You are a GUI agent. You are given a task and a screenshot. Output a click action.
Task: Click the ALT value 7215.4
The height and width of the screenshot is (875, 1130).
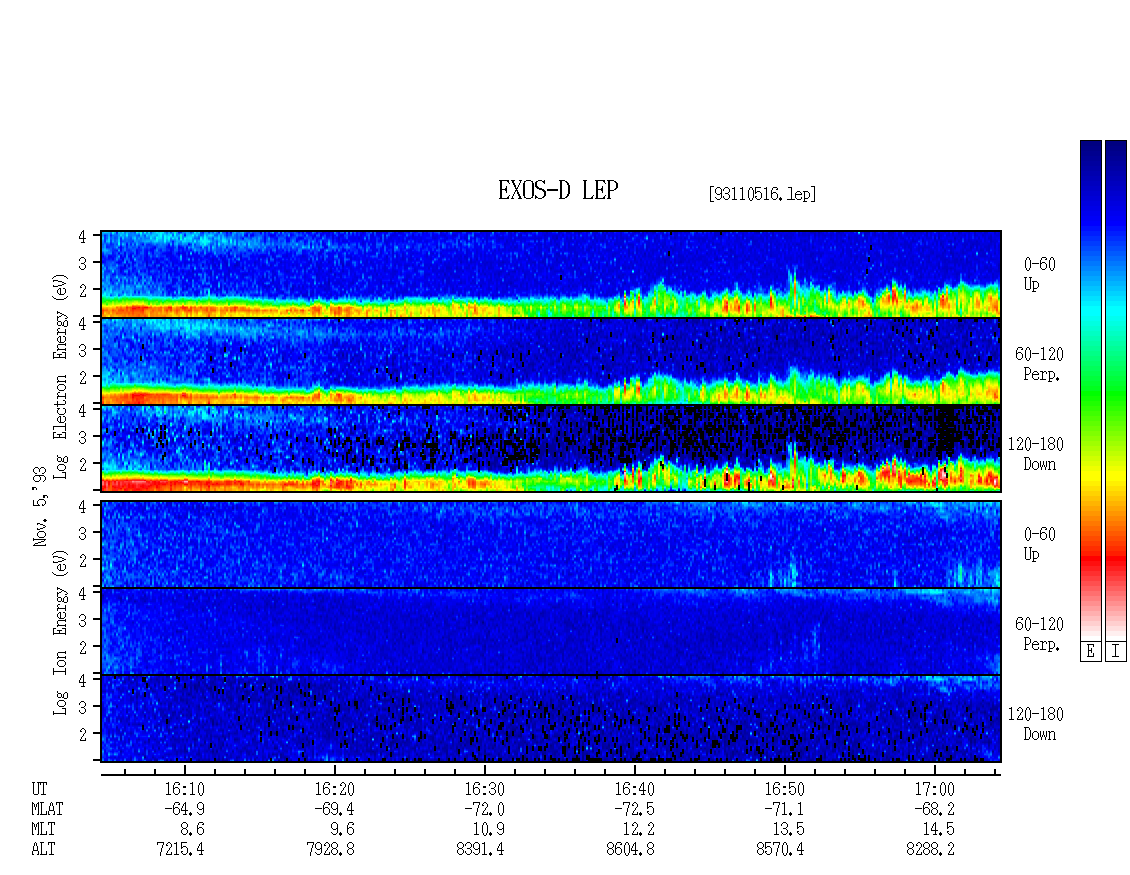click(x=180, y=850)
